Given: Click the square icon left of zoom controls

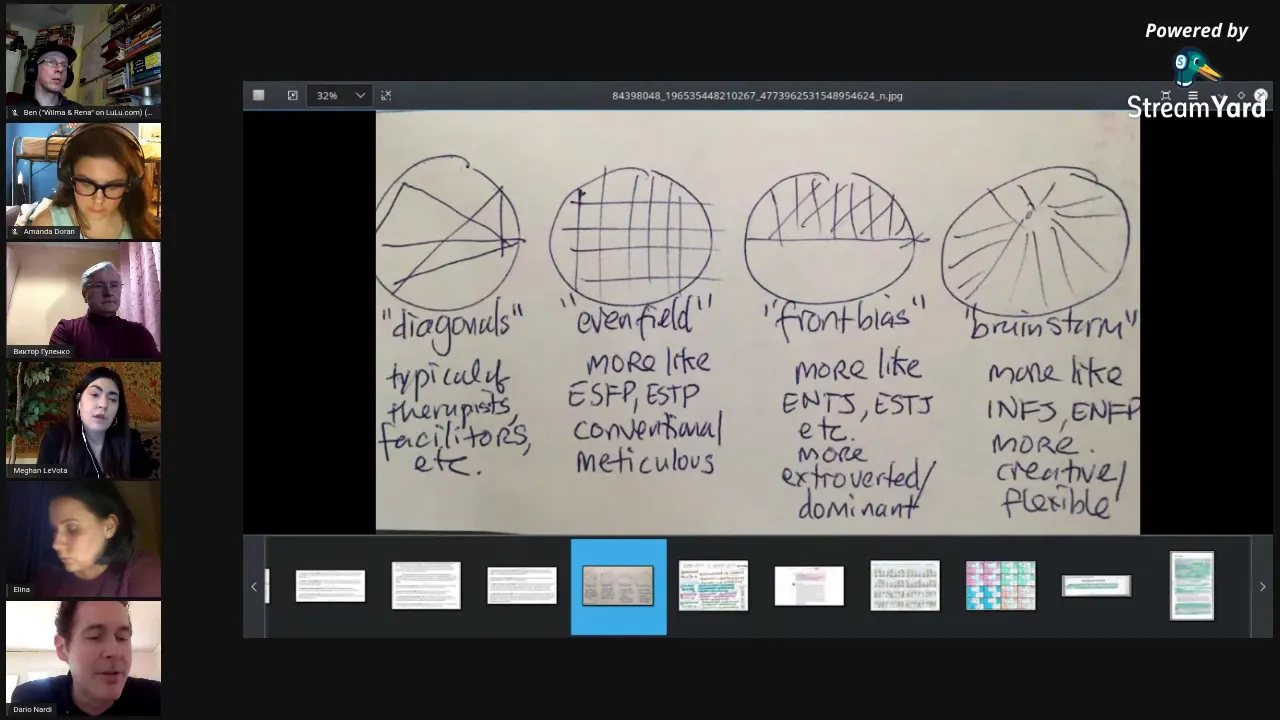Looking at the screenshot, I should (258, 95).
